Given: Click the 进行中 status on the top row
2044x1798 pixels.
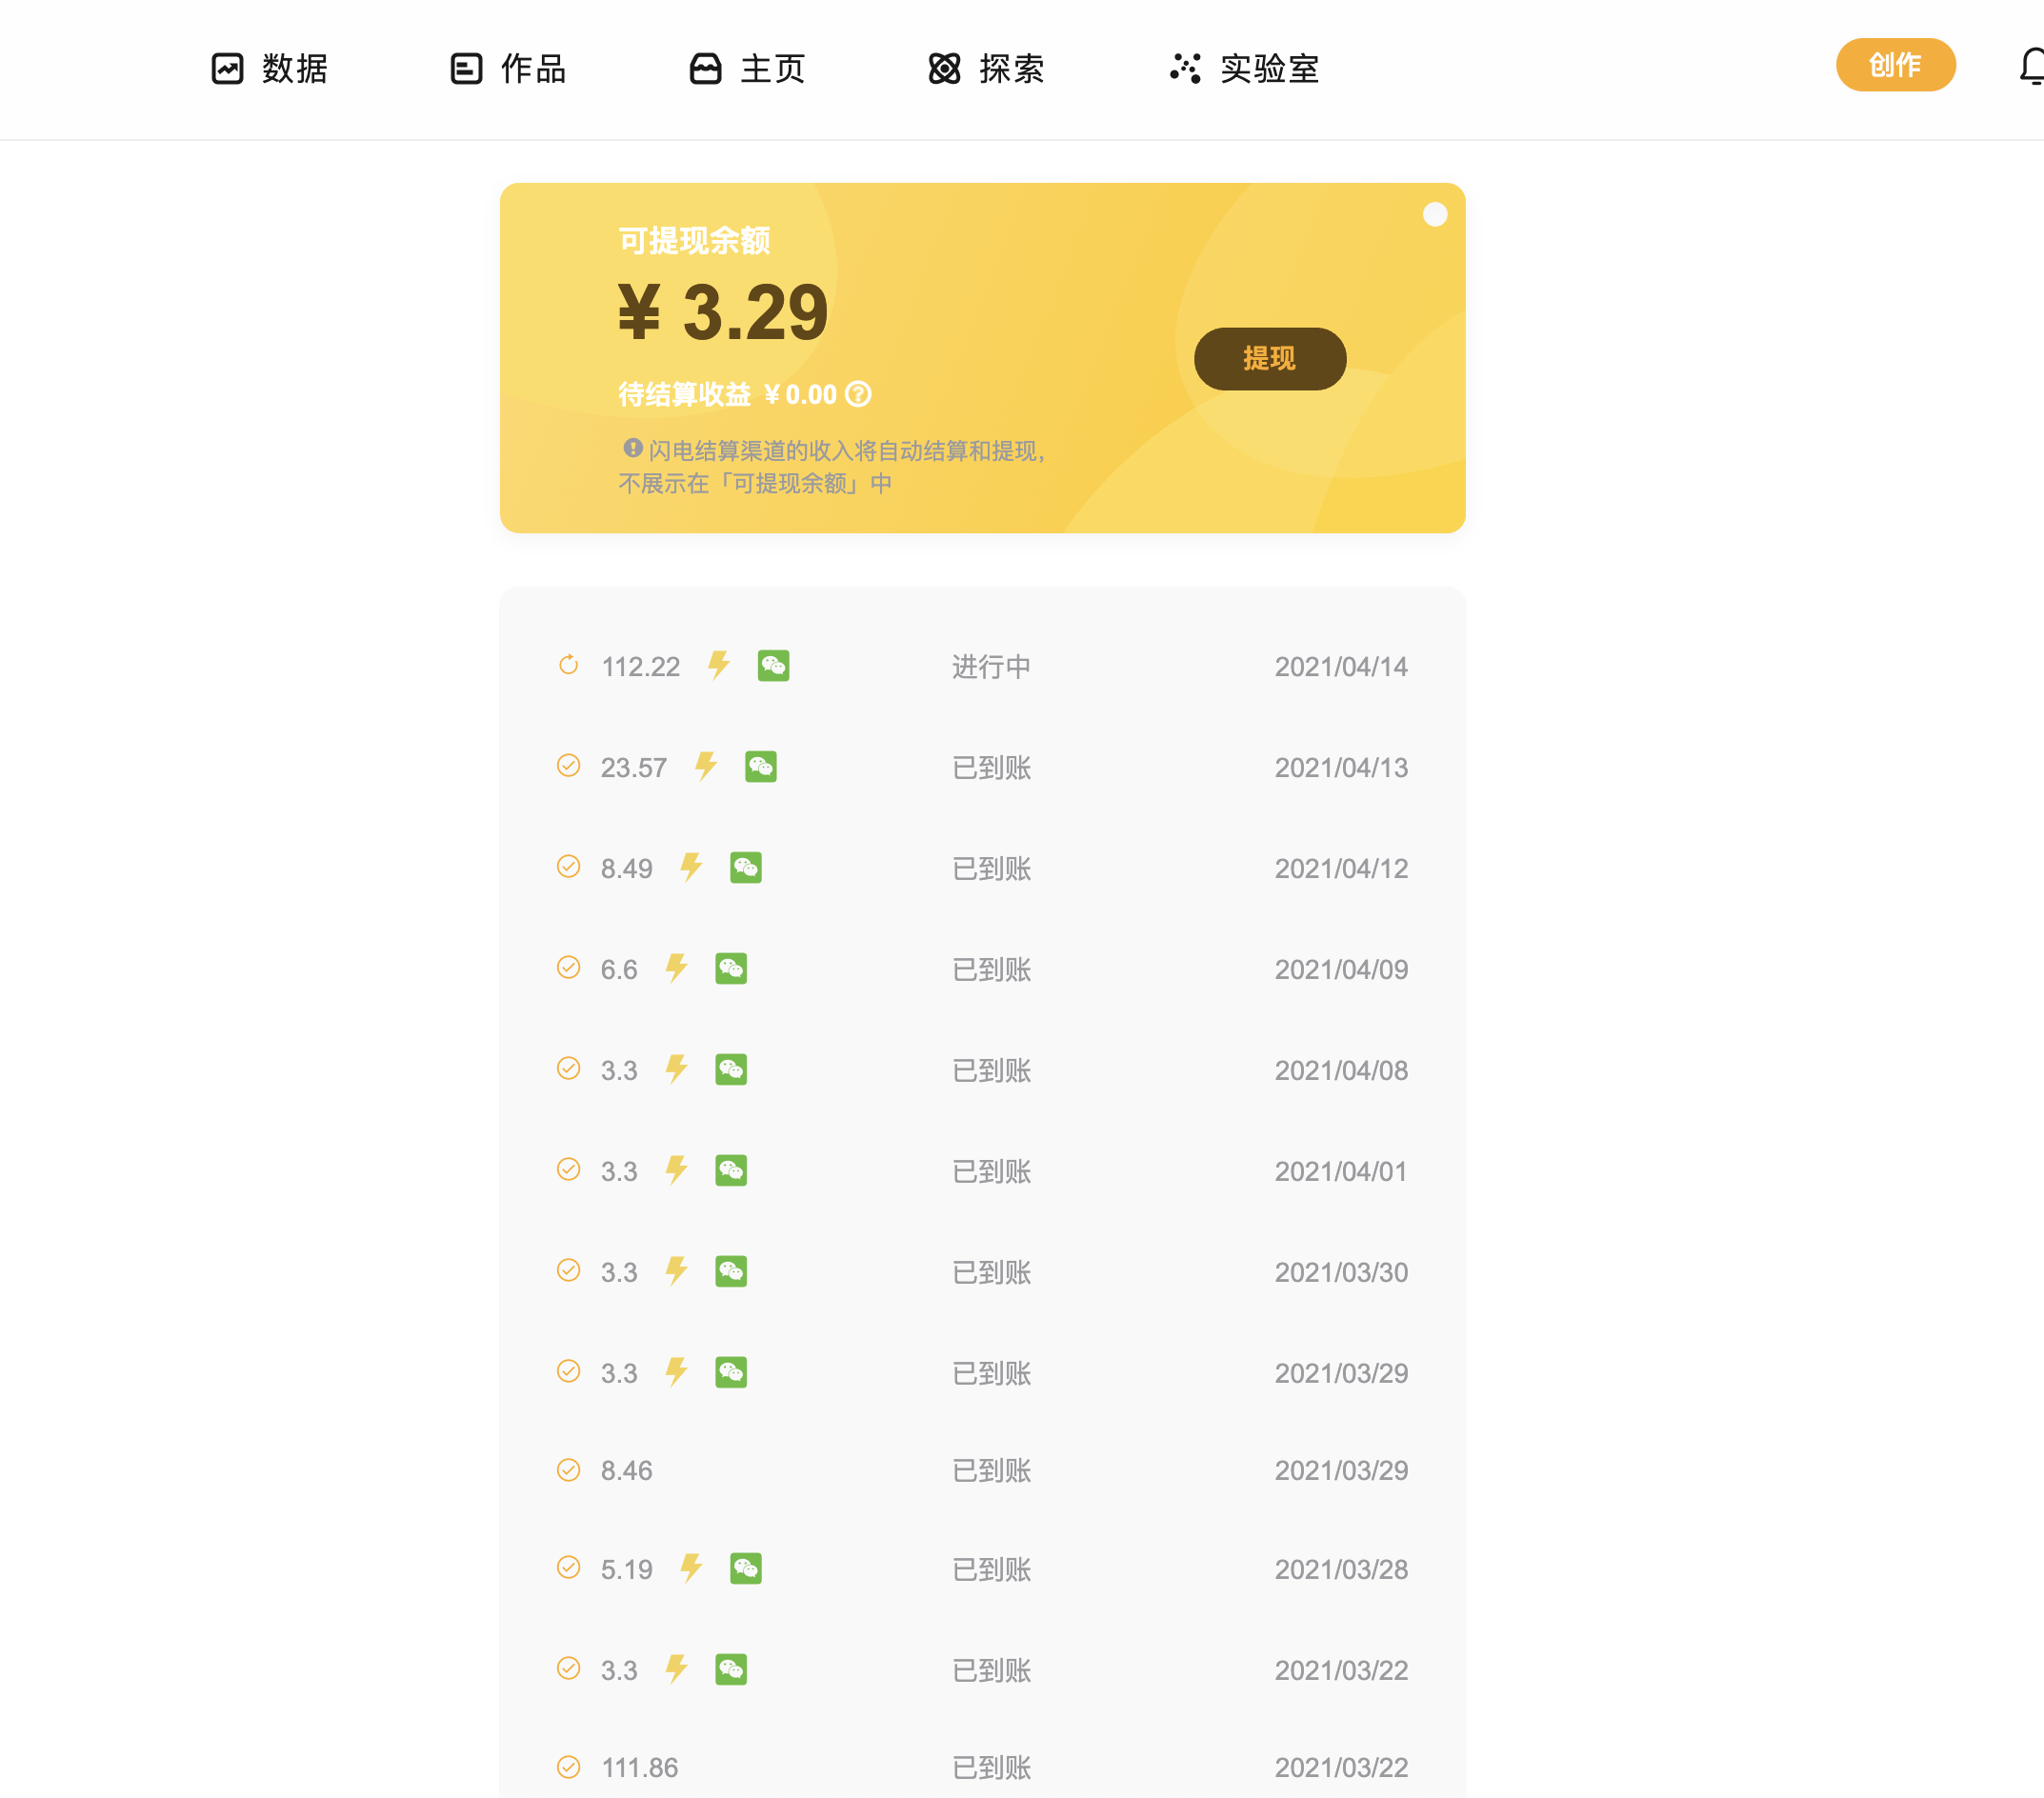Looking at the screenshot, I should (990, 667).
